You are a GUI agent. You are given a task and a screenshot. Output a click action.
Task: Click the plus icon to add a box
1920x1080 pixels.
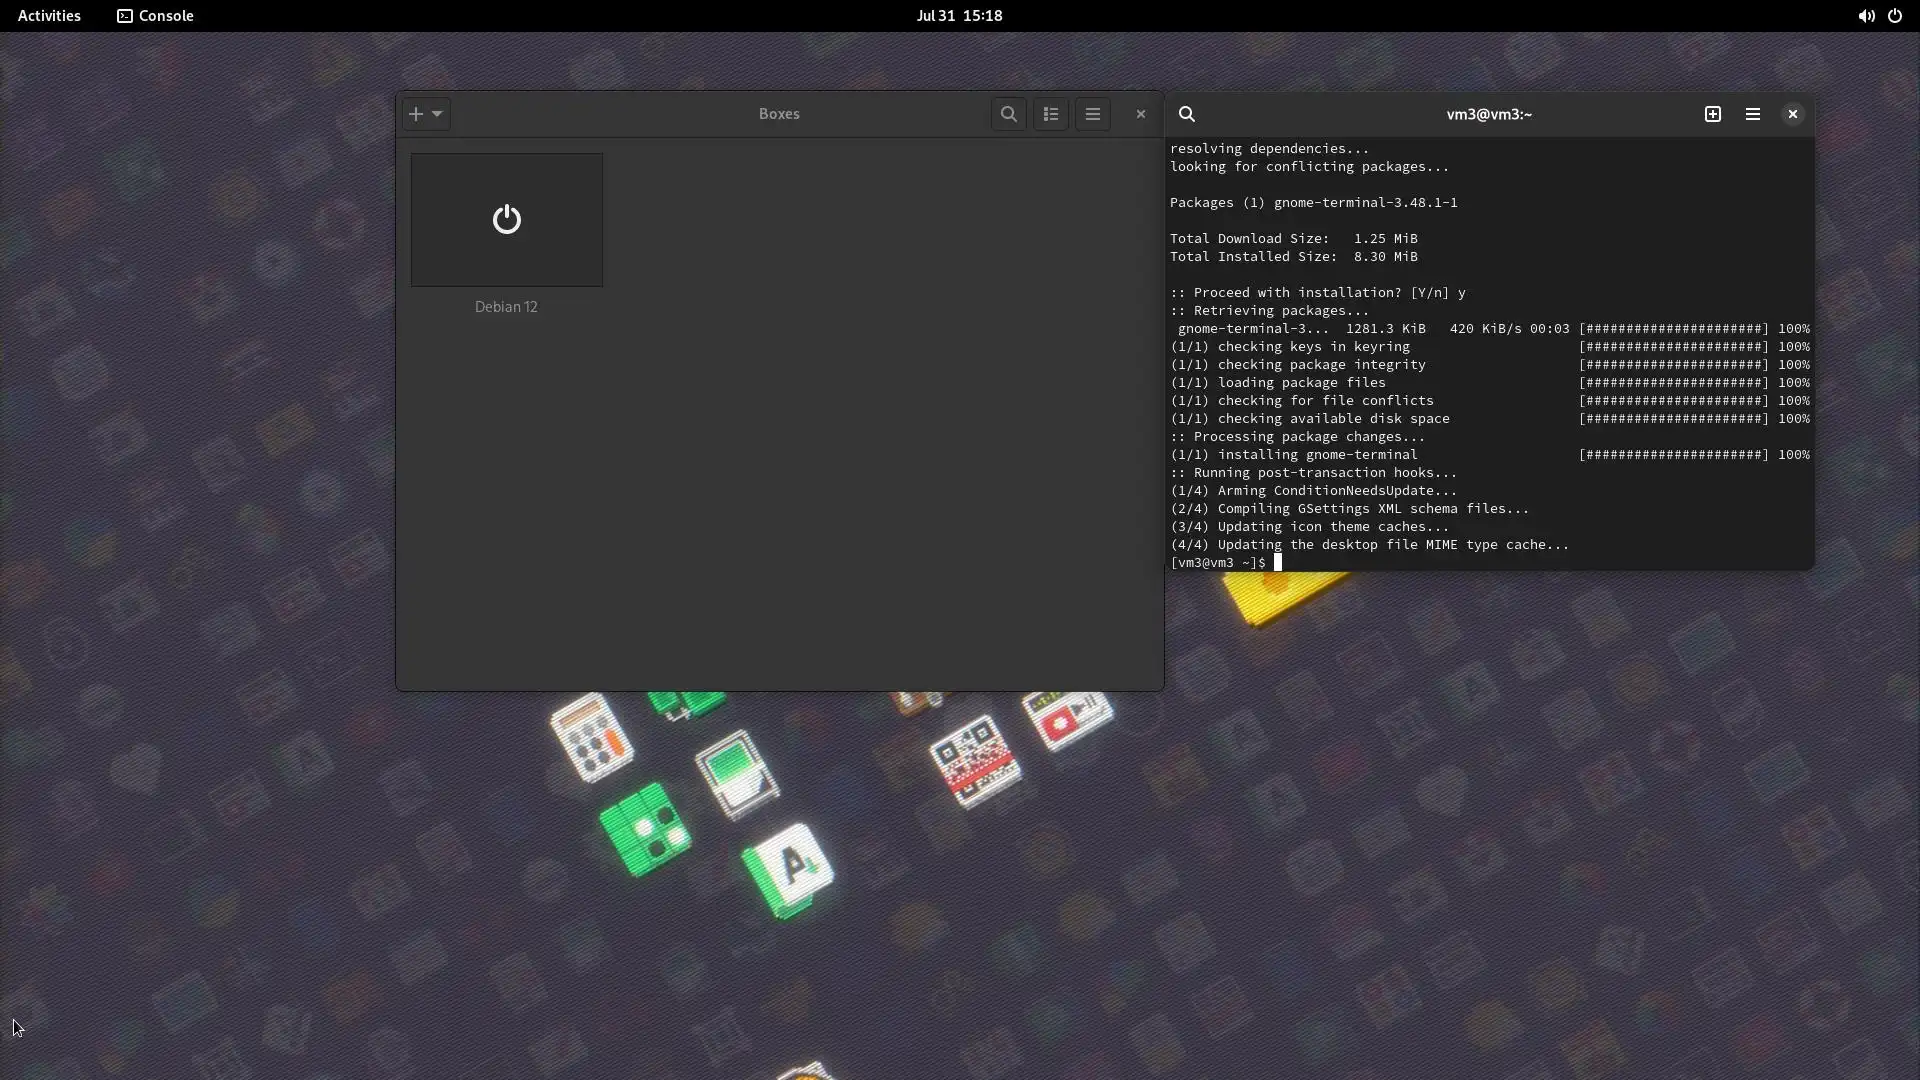(x=416, y=114)
